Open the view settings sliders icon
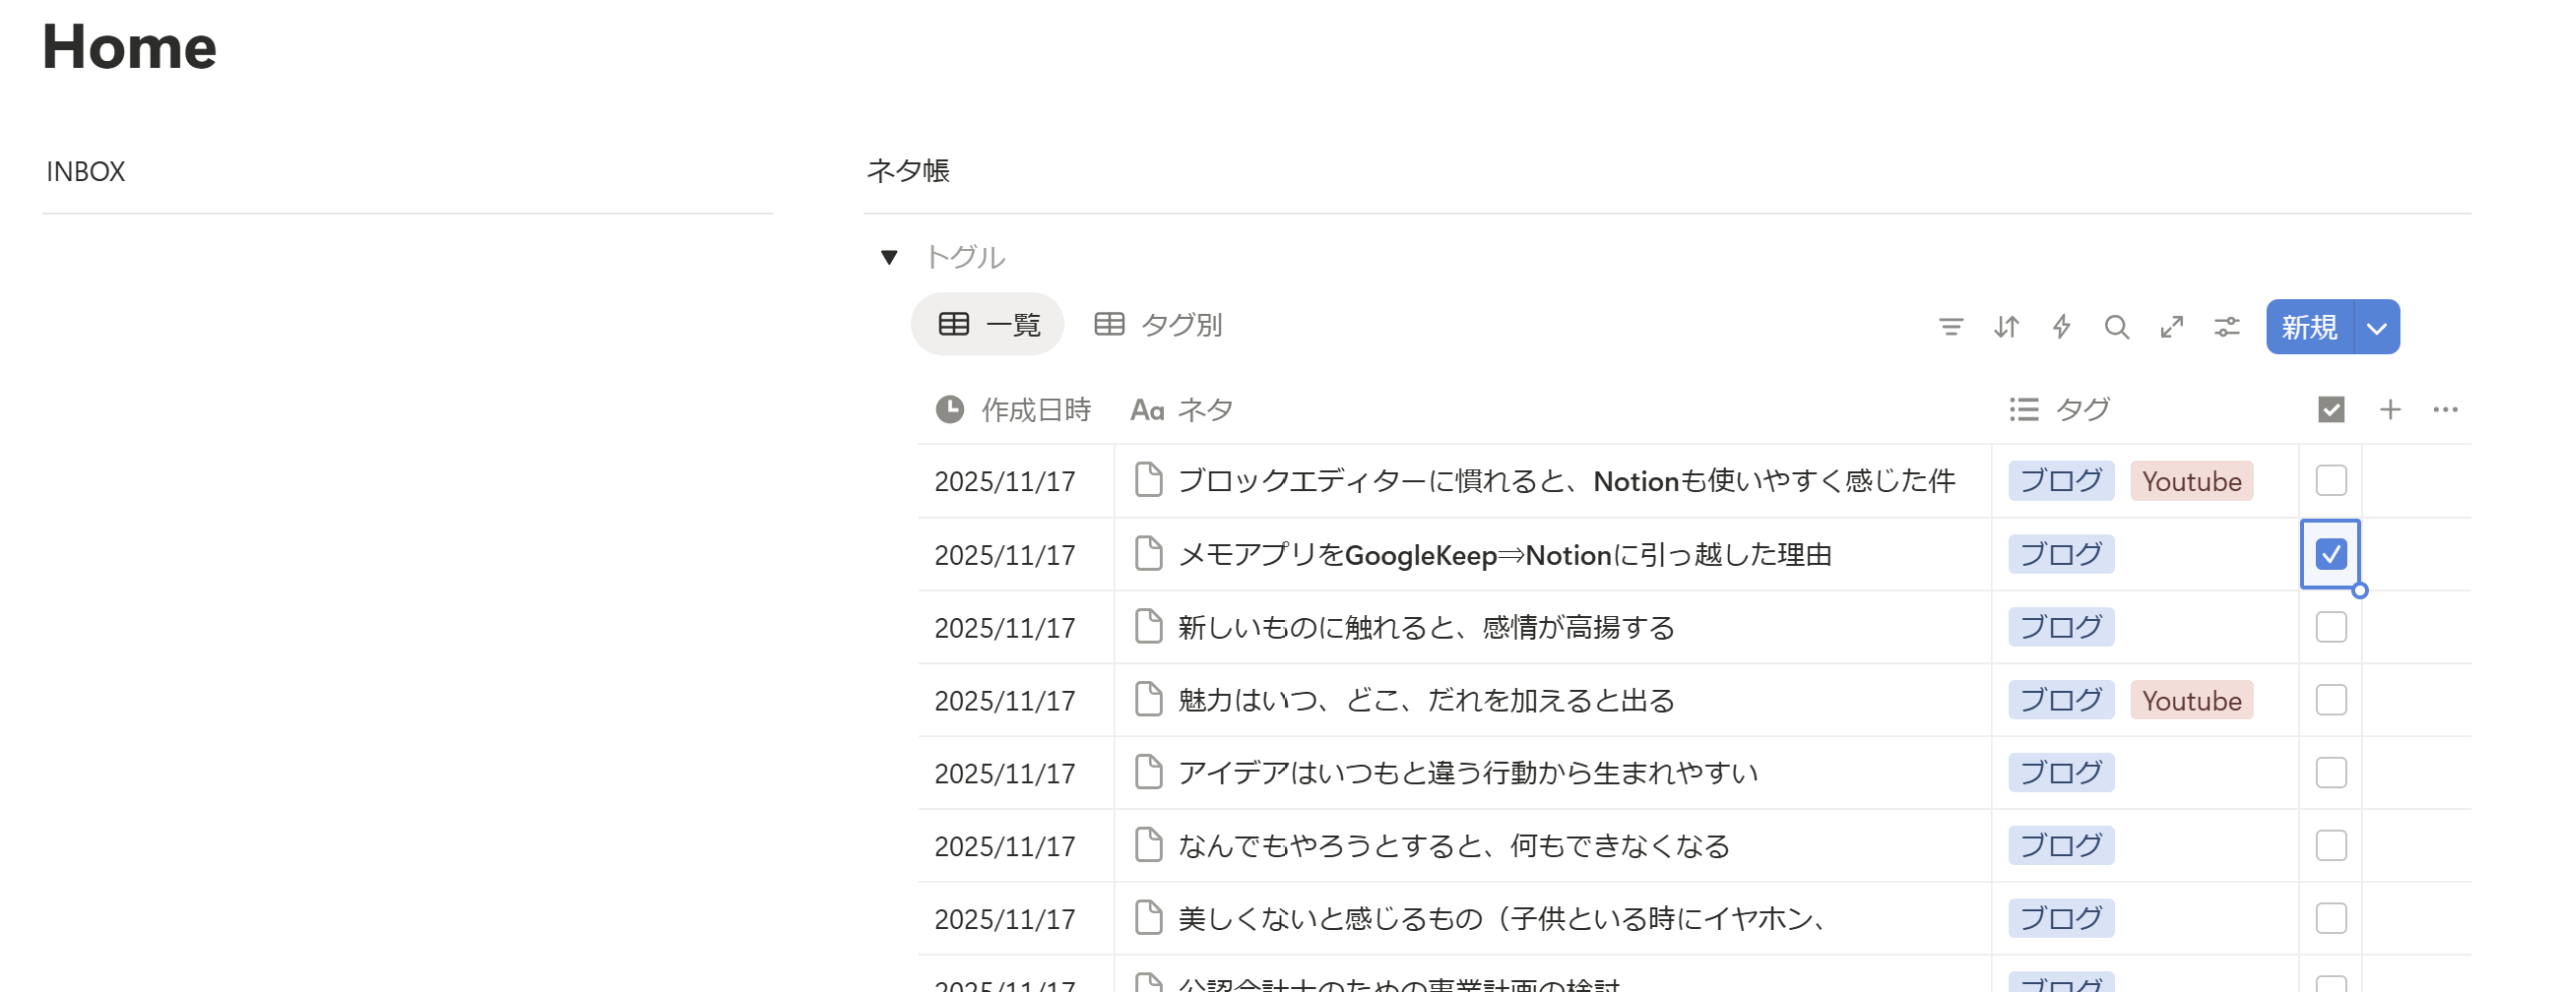This screenshot has height=992, width=2560. tap(2226, 327)
